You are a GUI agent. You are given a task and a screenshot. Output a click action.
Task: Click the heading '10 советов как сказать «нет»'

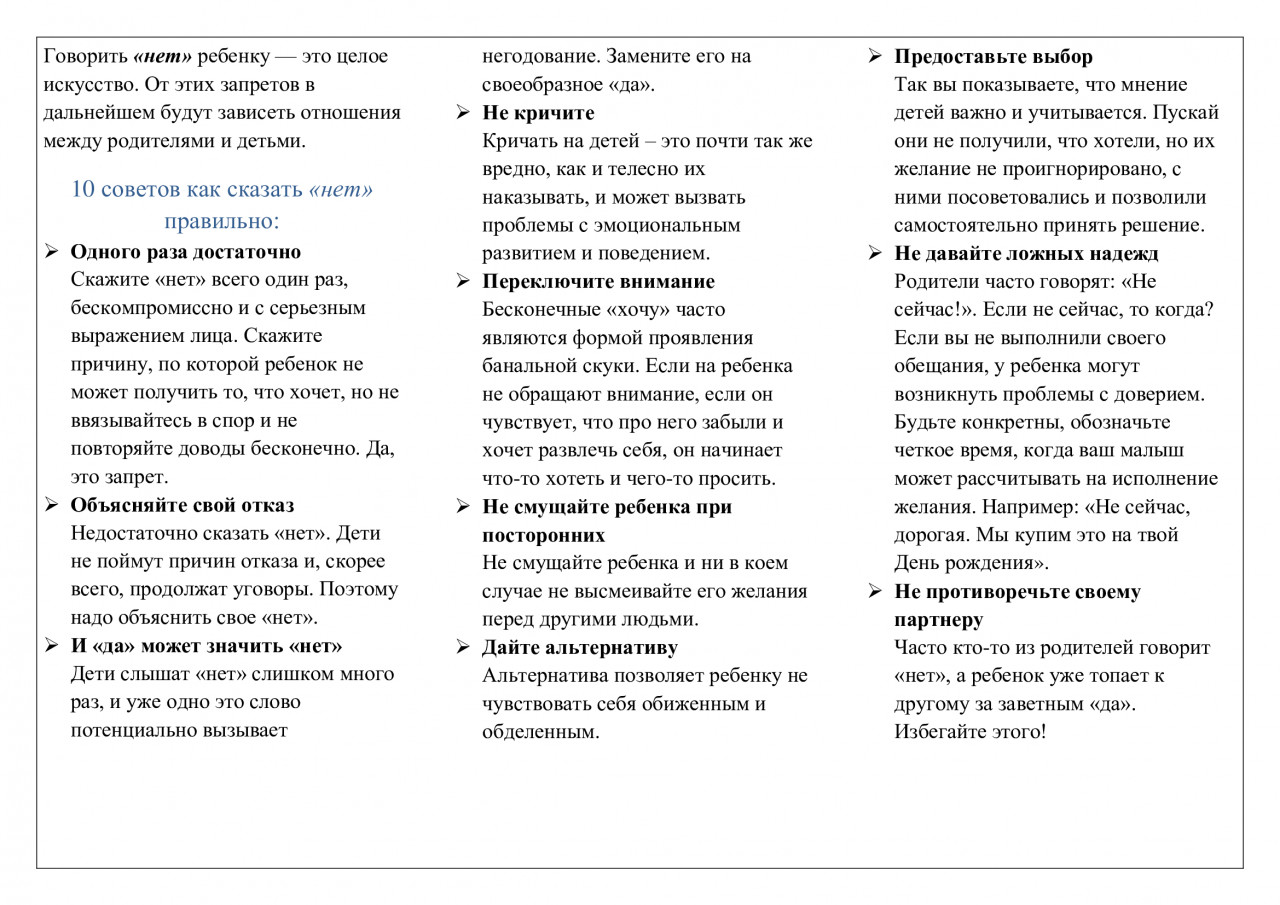(x=222, y=189)
